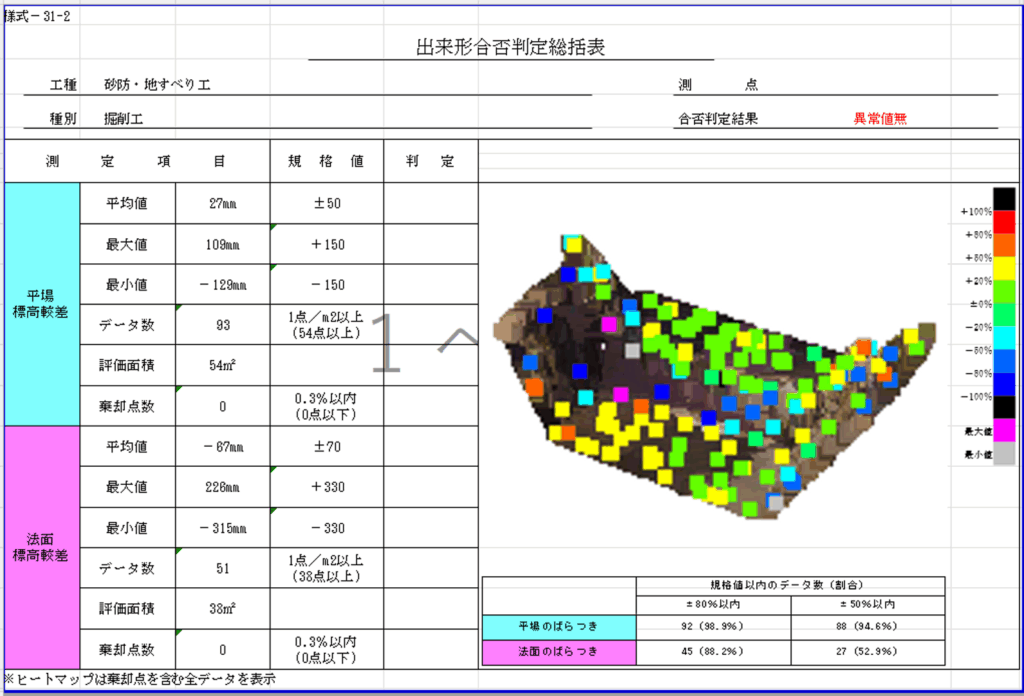Select the orange swatch in the color legend
This screenshot has width=1024, height=696.
click(x=1004, y=244)
